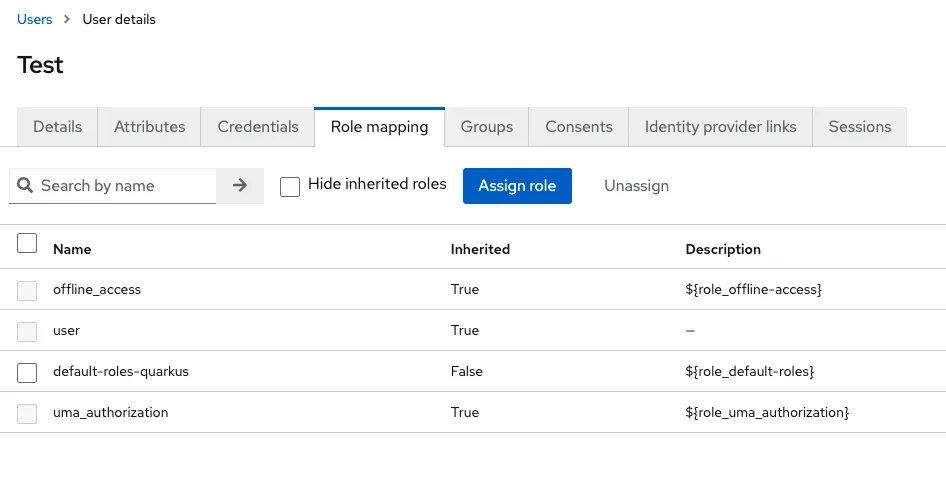Tick the checkbox beside the user role

click(27, 331)
